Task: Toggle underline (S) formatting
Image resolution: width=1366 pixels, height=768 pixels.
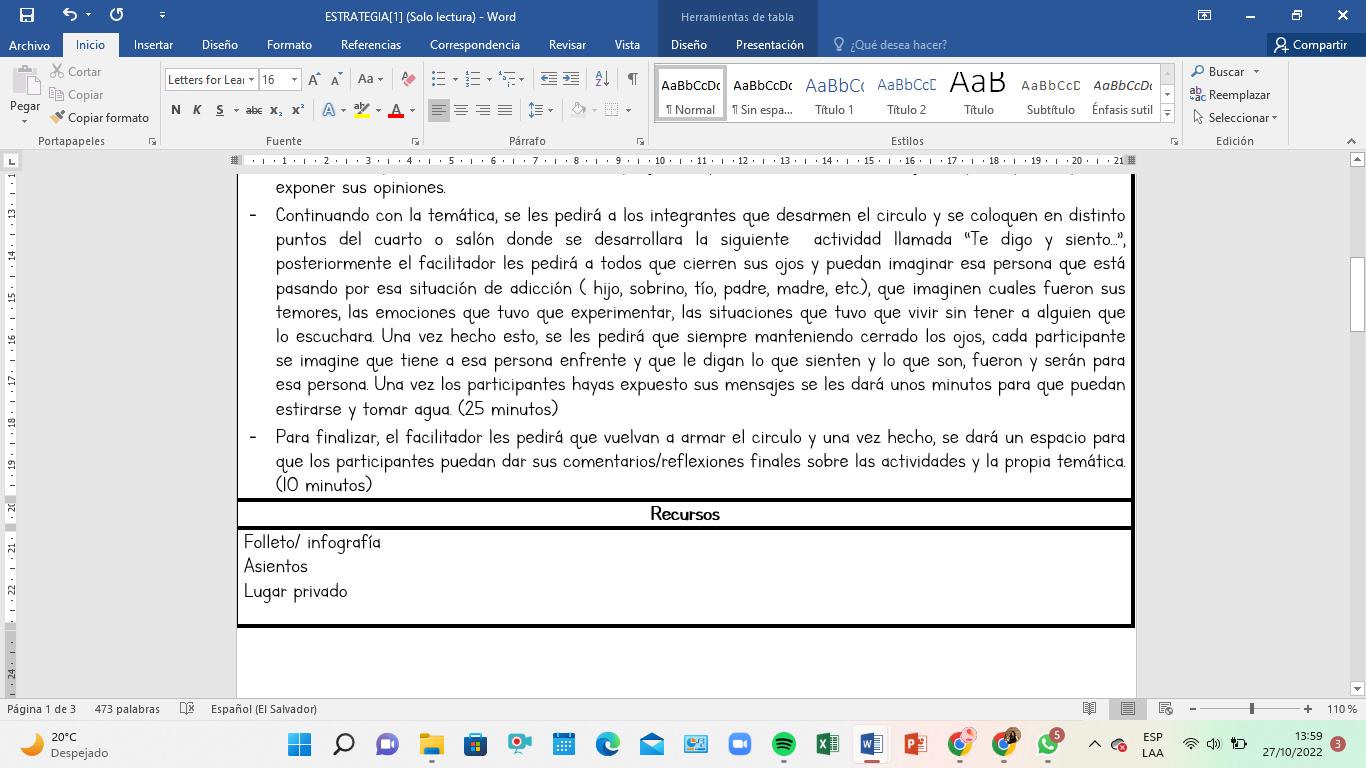Action: pyautogui.click(x=219, y=110)
